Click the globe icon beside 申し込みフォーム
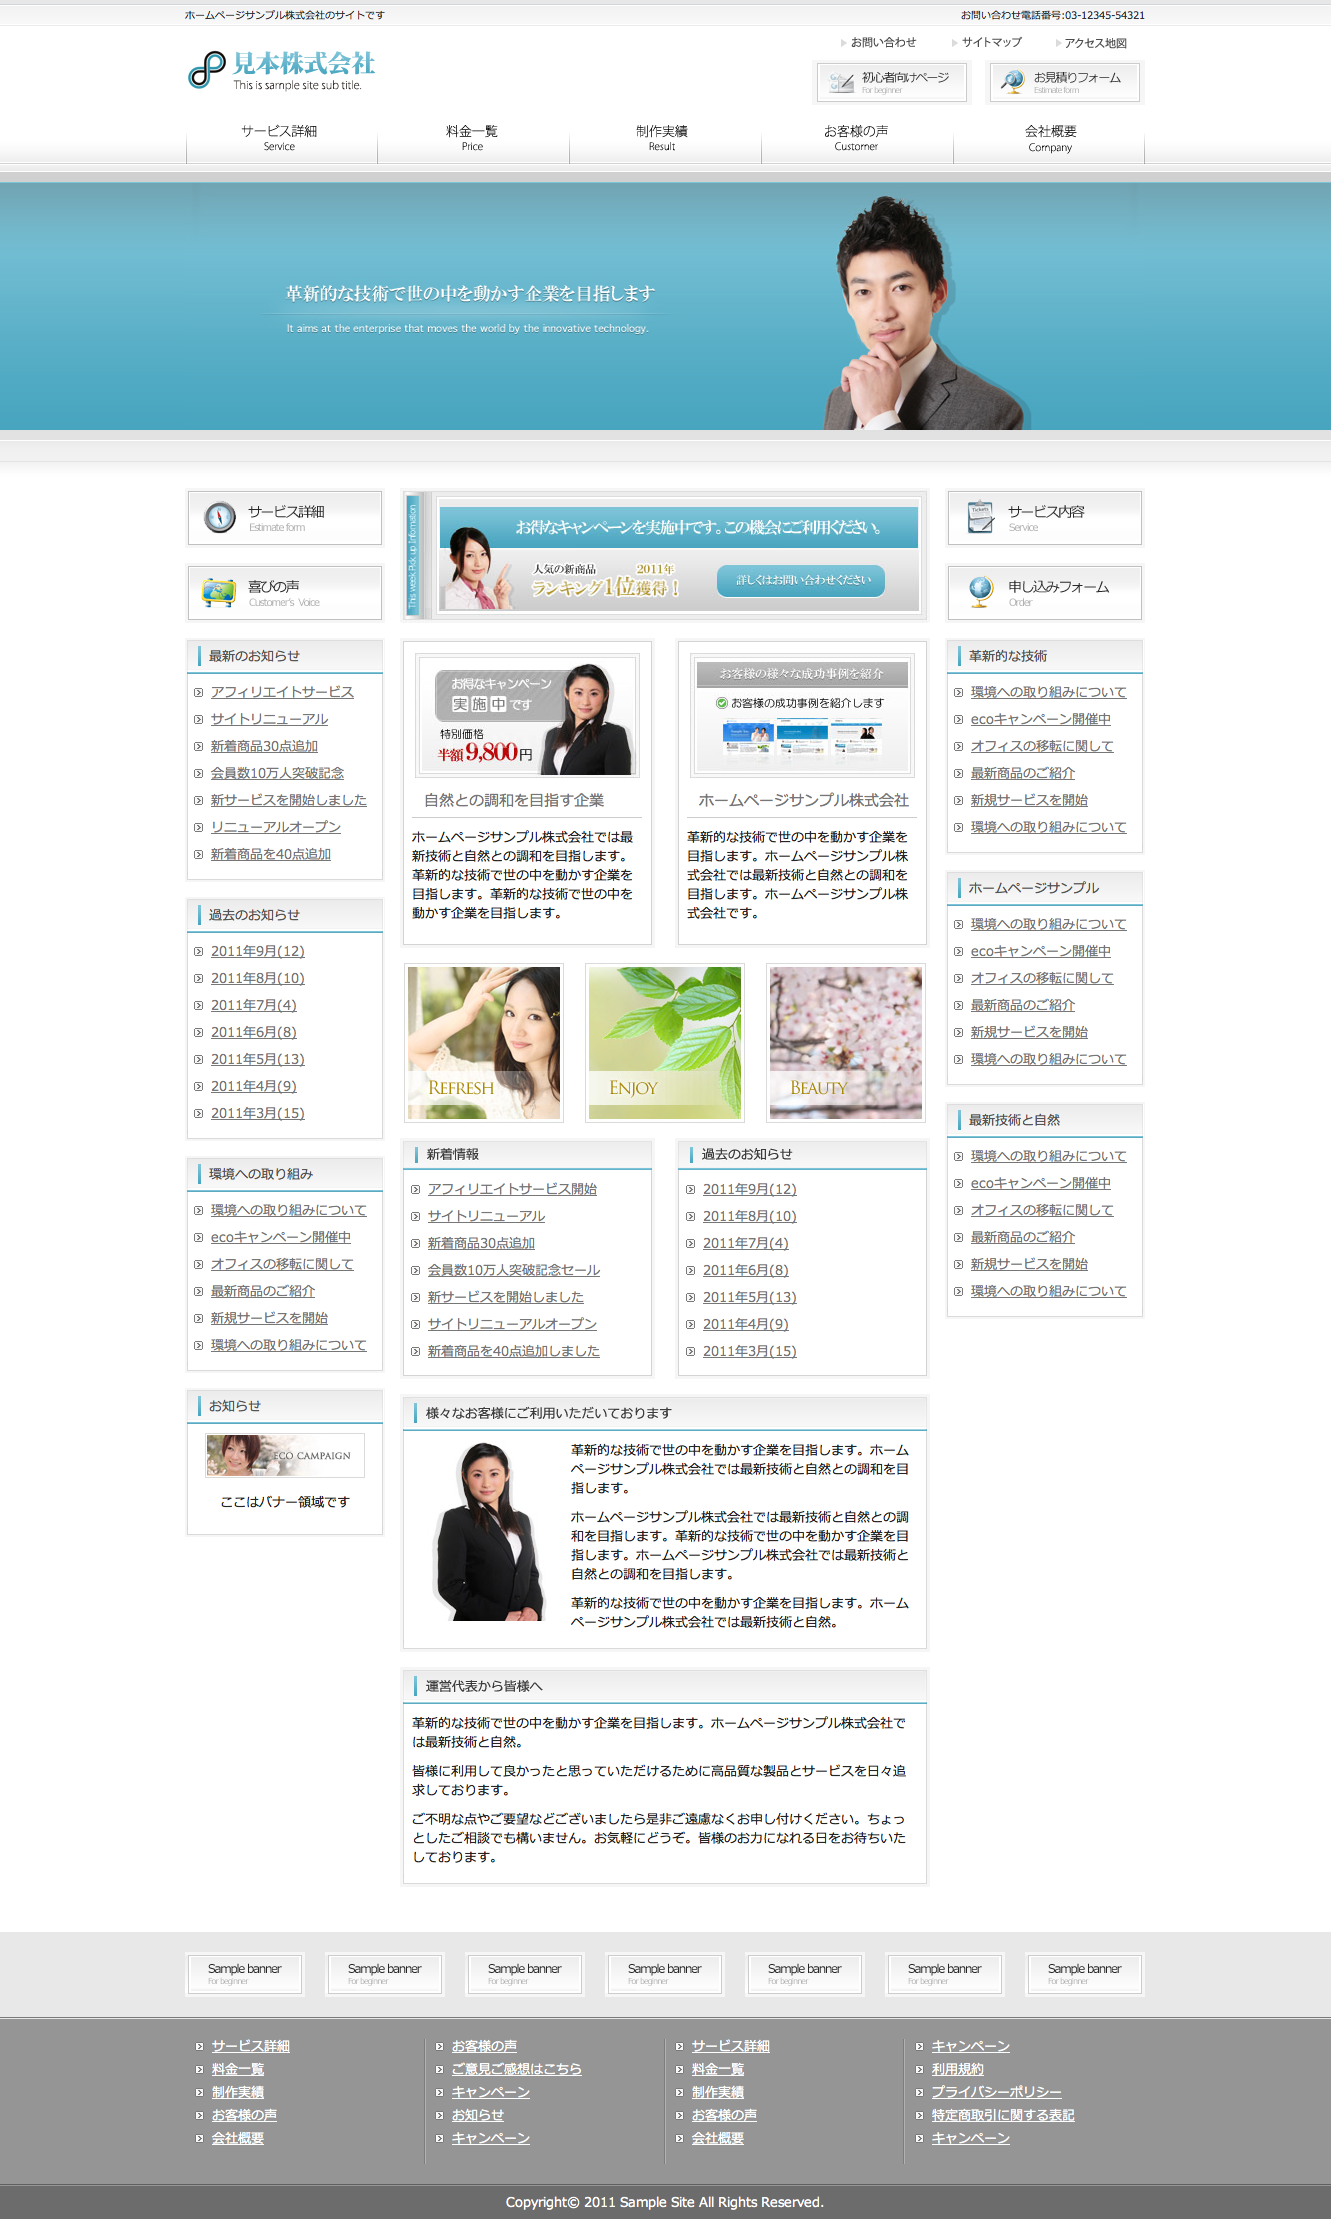Image resolution: width=1331 pixels, height=2219 pixels. click(x=980, y=592)
